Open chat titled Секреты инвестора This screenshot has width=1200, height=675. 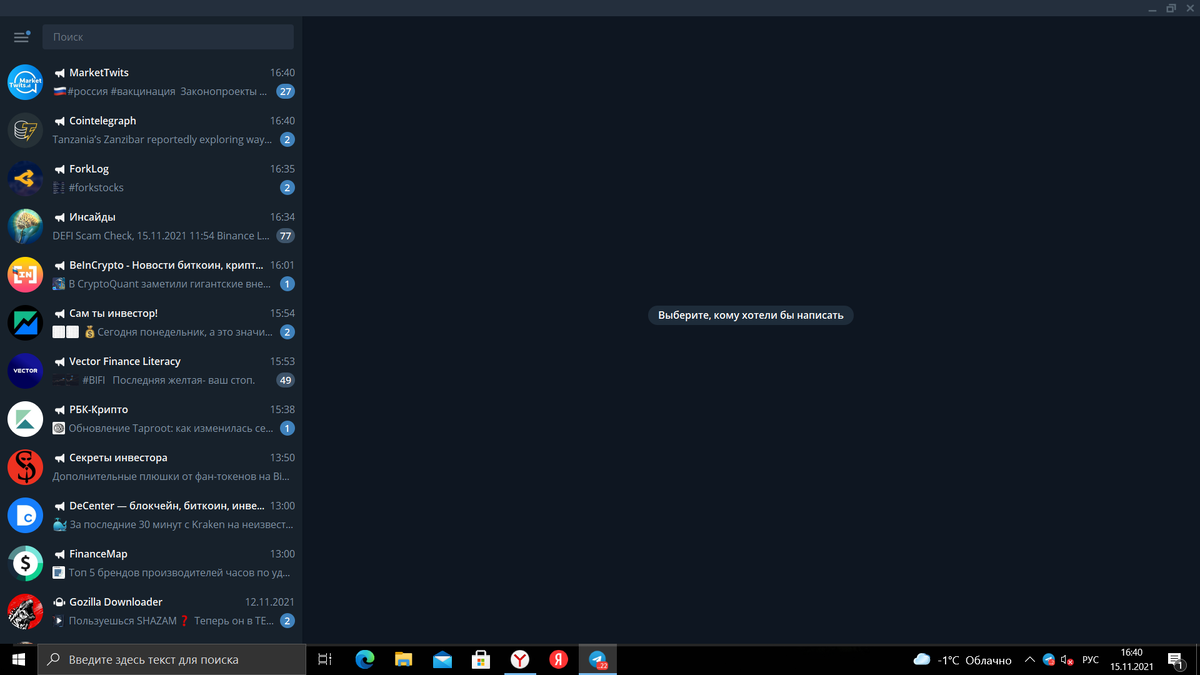coord(118,457)
